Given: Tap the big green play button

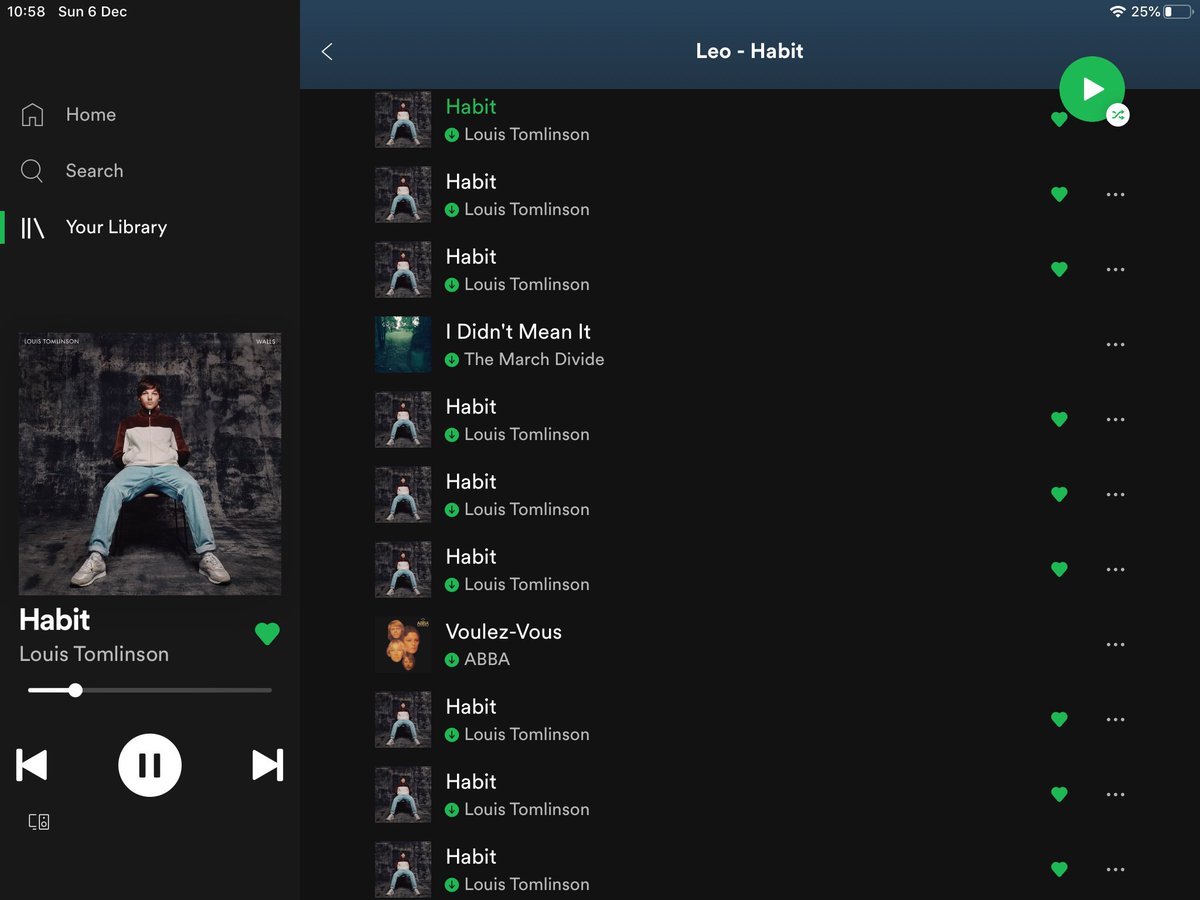Looking at the screenshot, I should [1092, 89].
